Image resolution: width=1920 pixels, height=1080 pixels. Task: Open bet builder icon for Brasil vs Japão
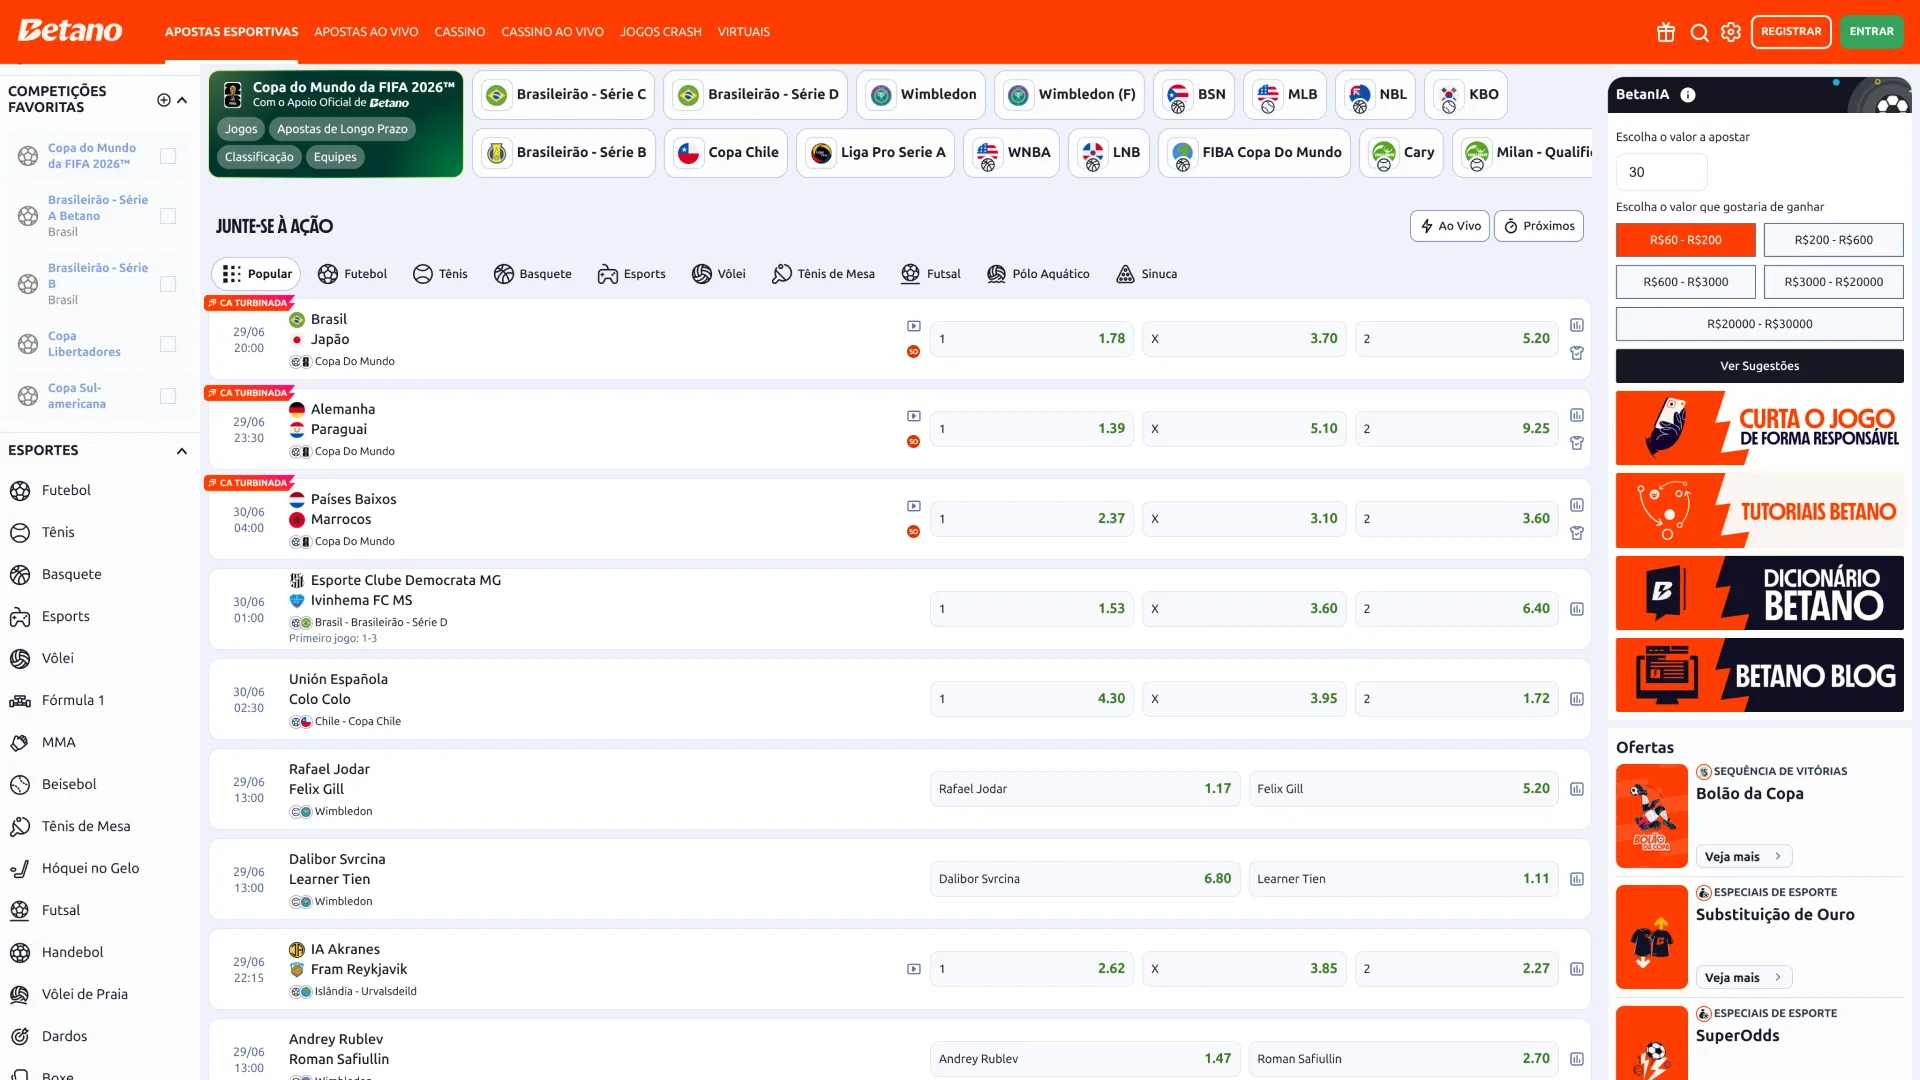(x=1577, y=353)
